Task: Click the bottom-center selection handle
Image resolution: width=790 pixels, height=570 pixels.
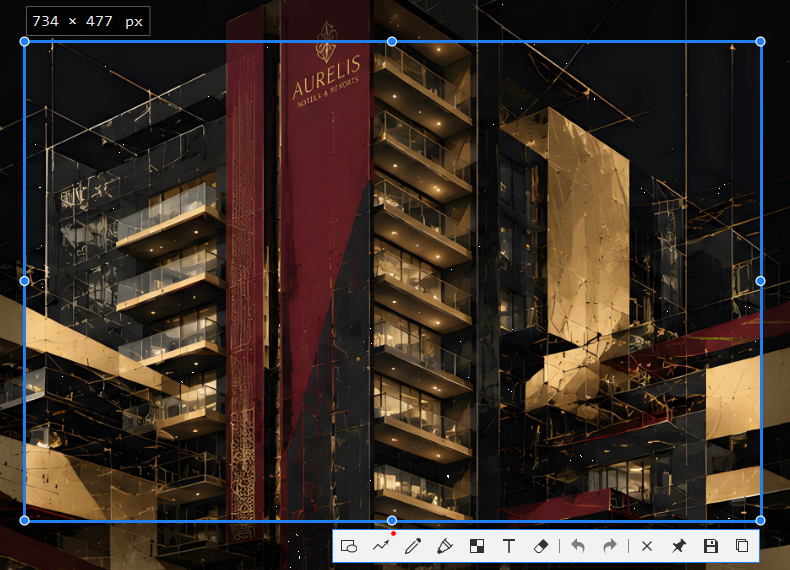Action: coord(392,521)
